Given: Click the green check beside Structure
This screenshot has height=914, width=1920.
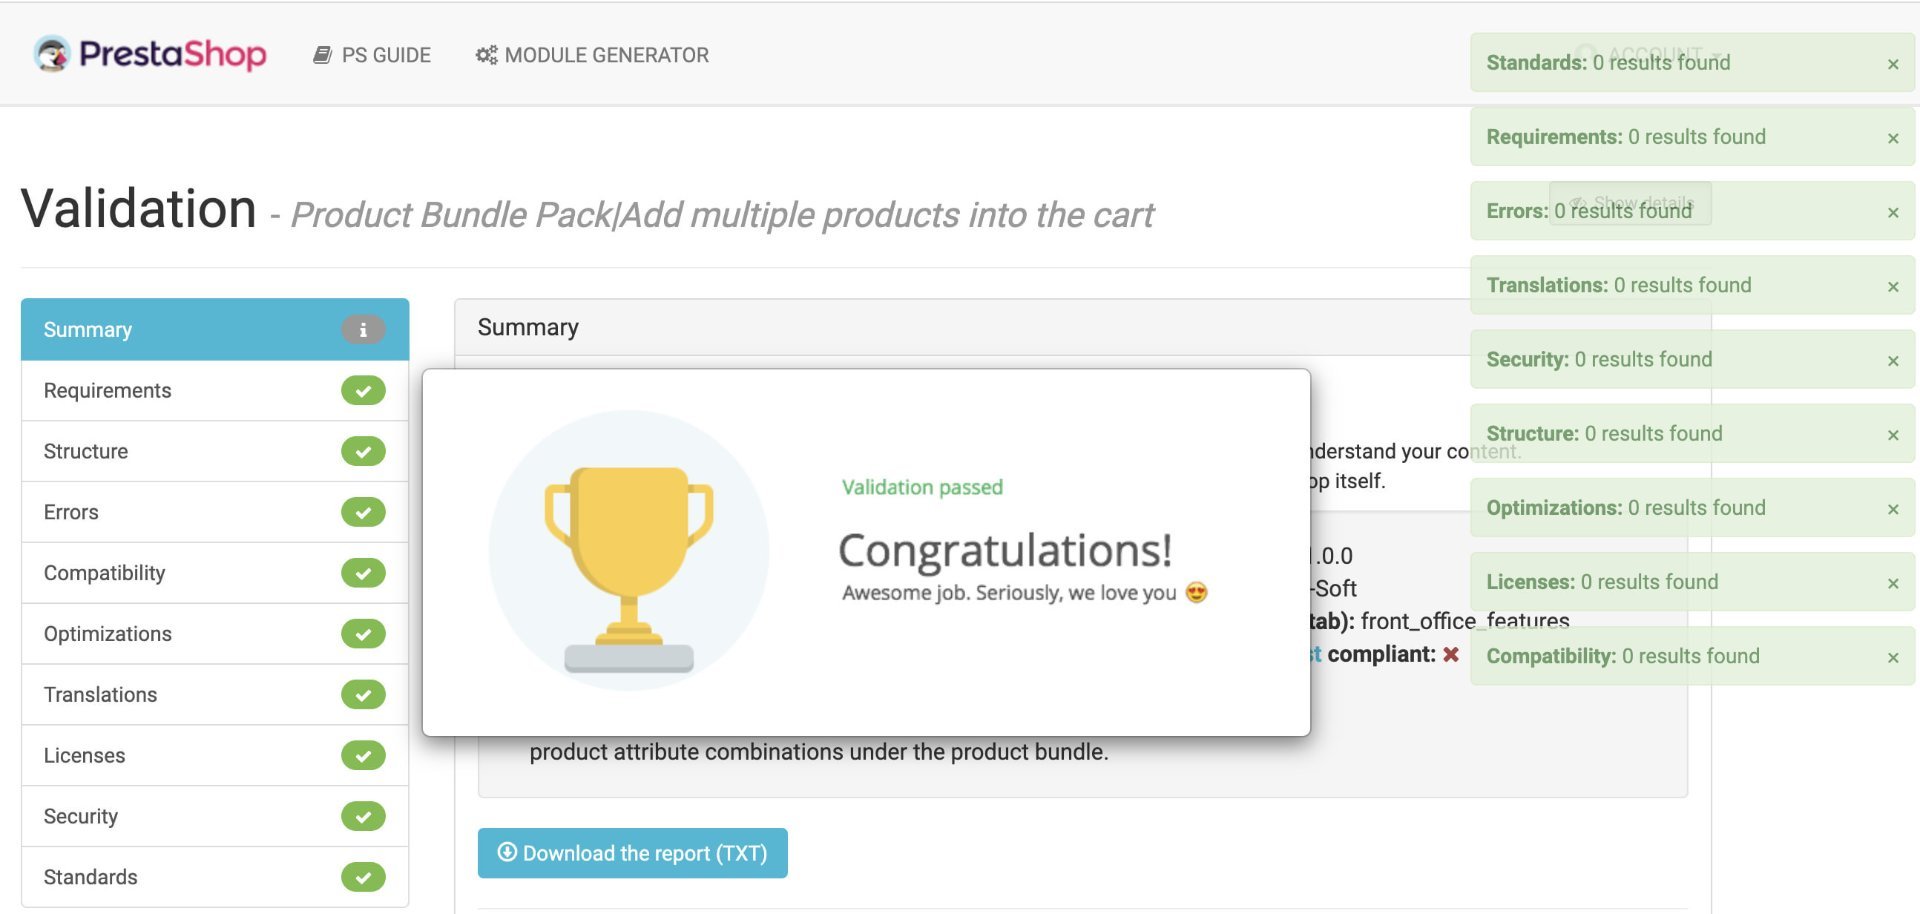Looking at the screenshot, I should [x=363, y=451].
